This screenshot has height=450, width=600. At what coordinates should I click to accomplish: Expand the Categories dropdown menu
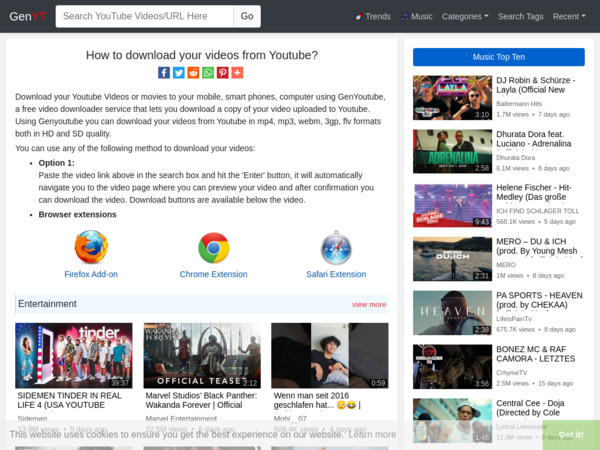click(x=465, y=16)
